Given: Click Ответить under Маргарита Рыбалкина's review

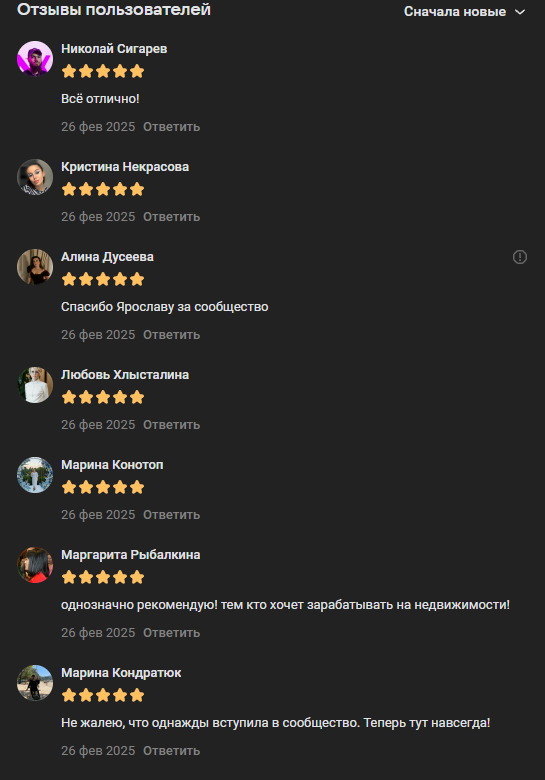Looking at the screenshot, I should (x=172, y=633).
